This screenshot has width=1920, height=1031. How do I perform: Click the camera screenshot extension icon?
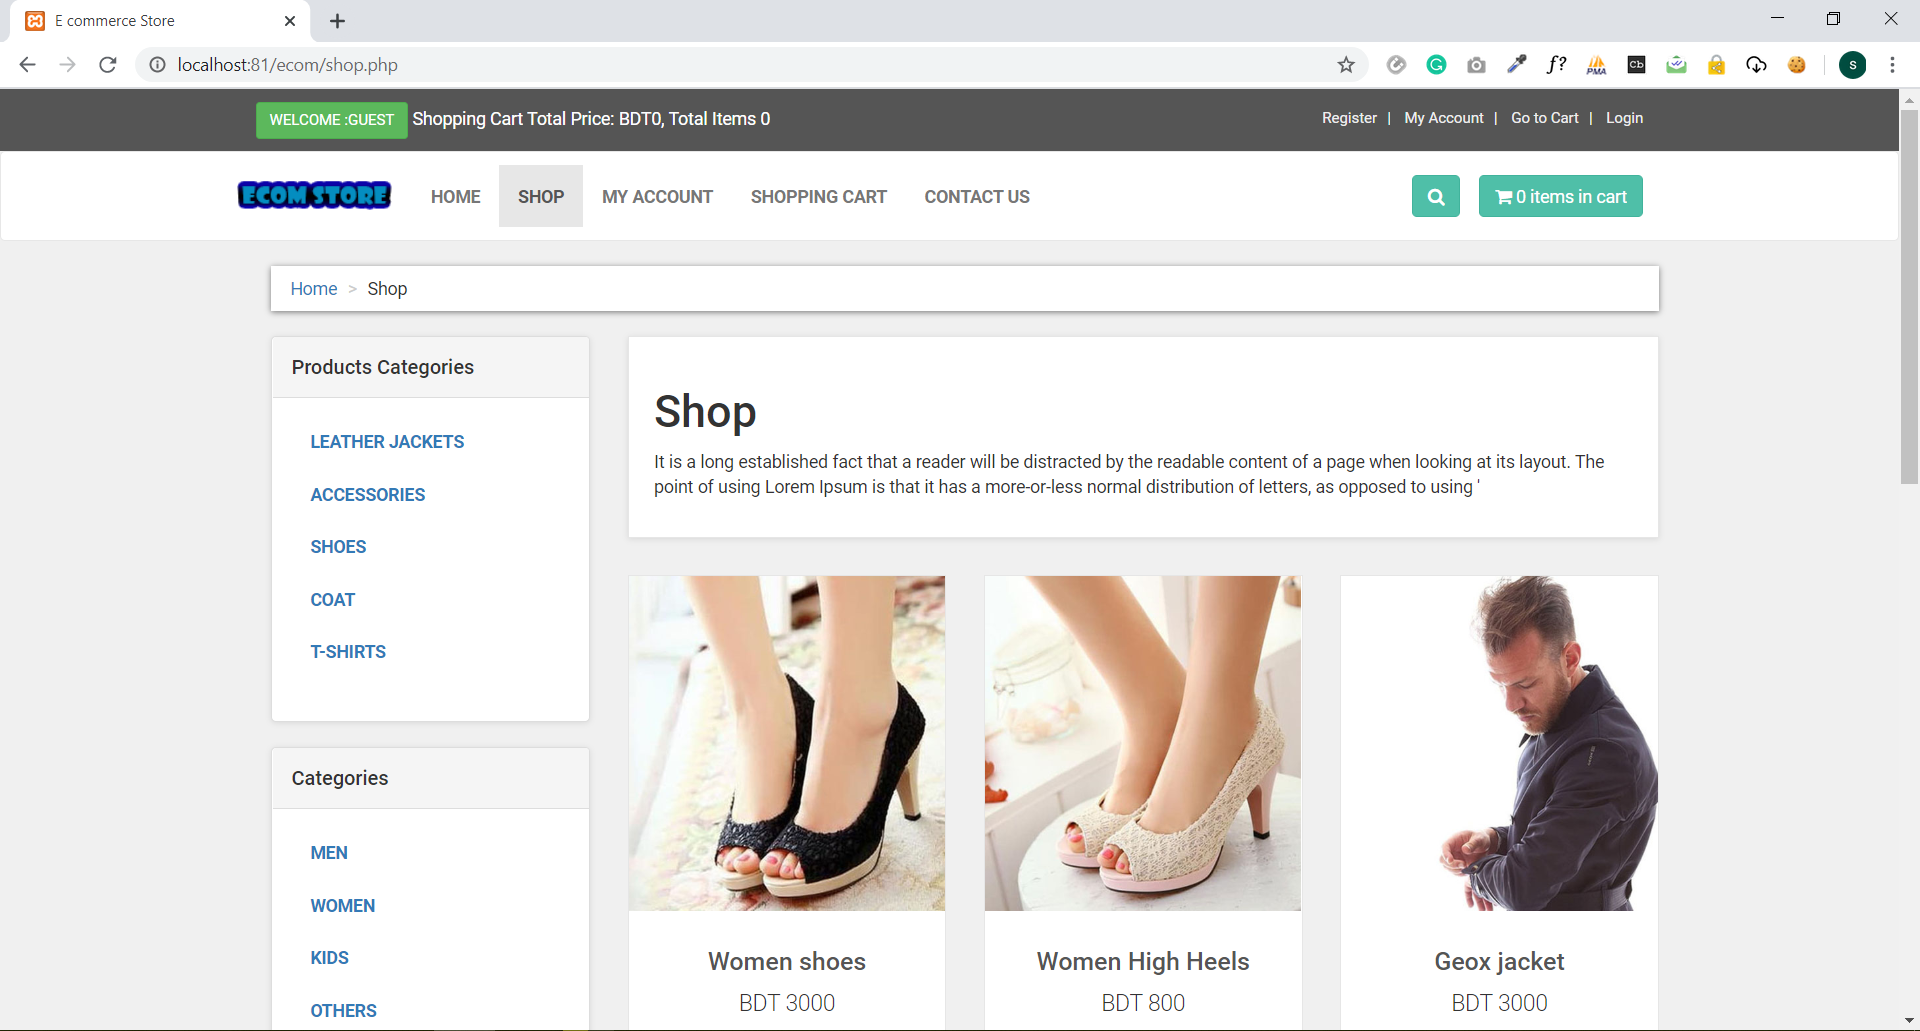click(x=1476, y=65)
